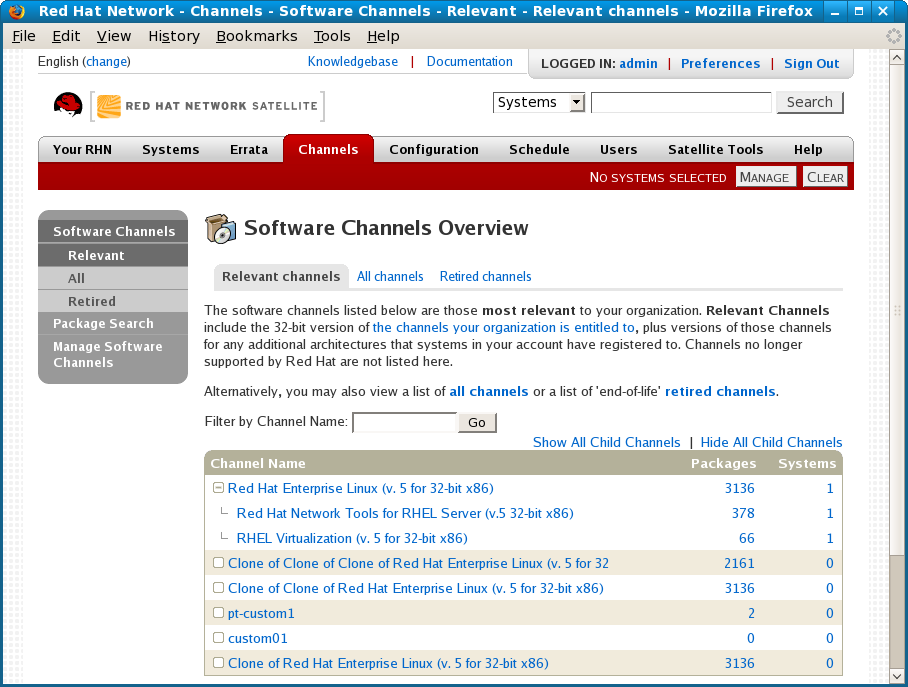This screenshot has width=908, height=687.
Task: Expand Clone of Red Hat Enterprise Linux row
Action: [x=218, y=662]
